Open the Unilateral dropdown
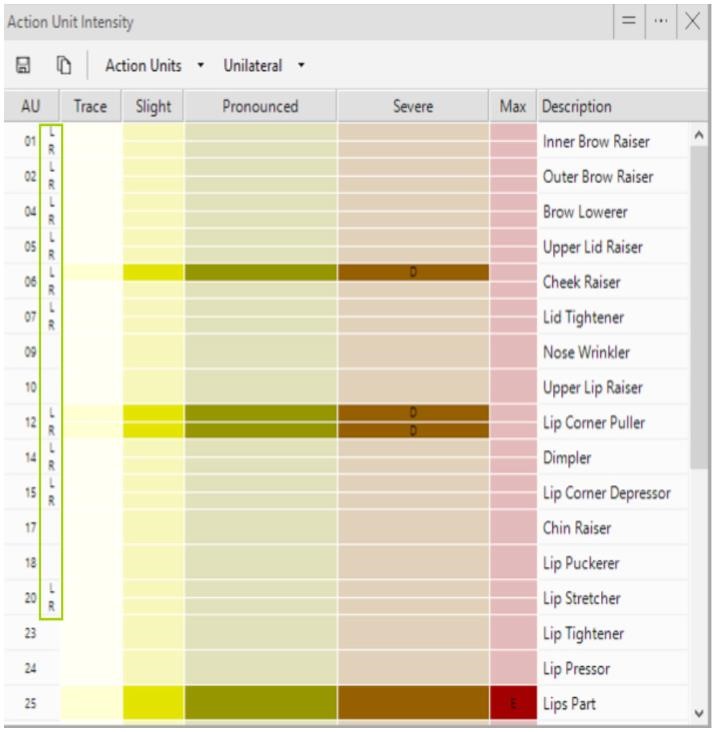The image size is (715, 732). (262, 66)
